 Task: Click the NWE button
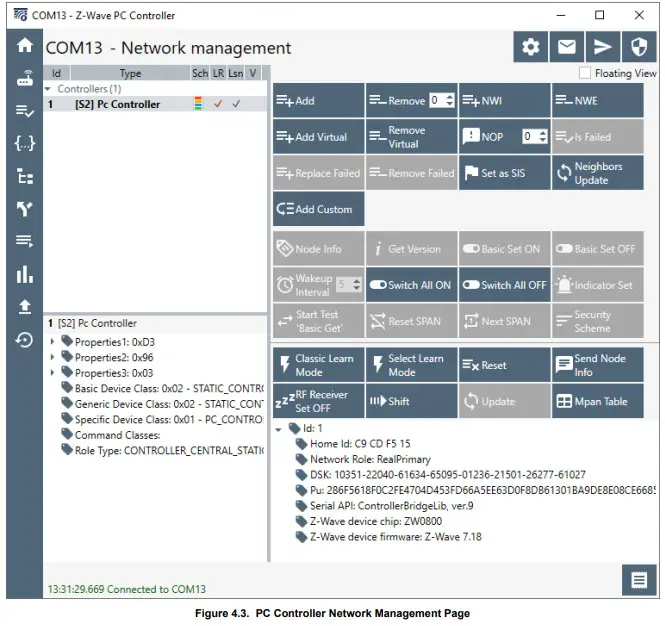point(598,101)
